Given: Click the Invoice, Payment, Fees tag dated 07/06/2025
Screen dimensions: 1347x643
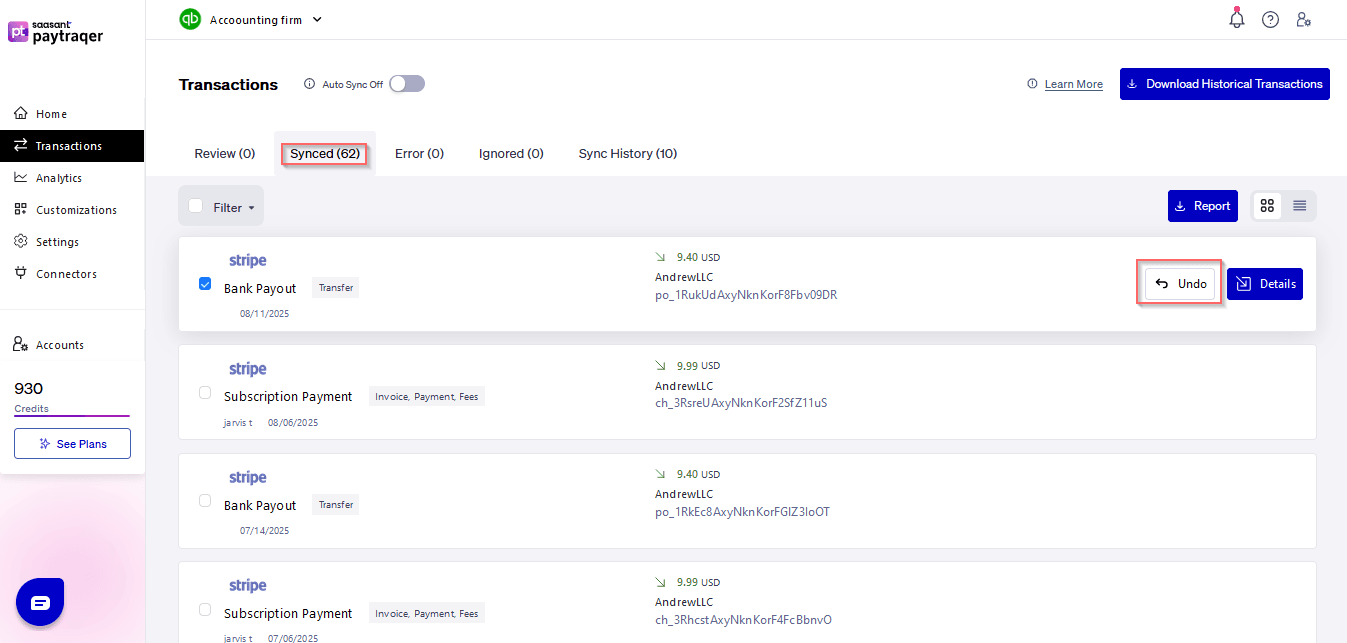Looking at the screenshot, I should coord(427,613).
